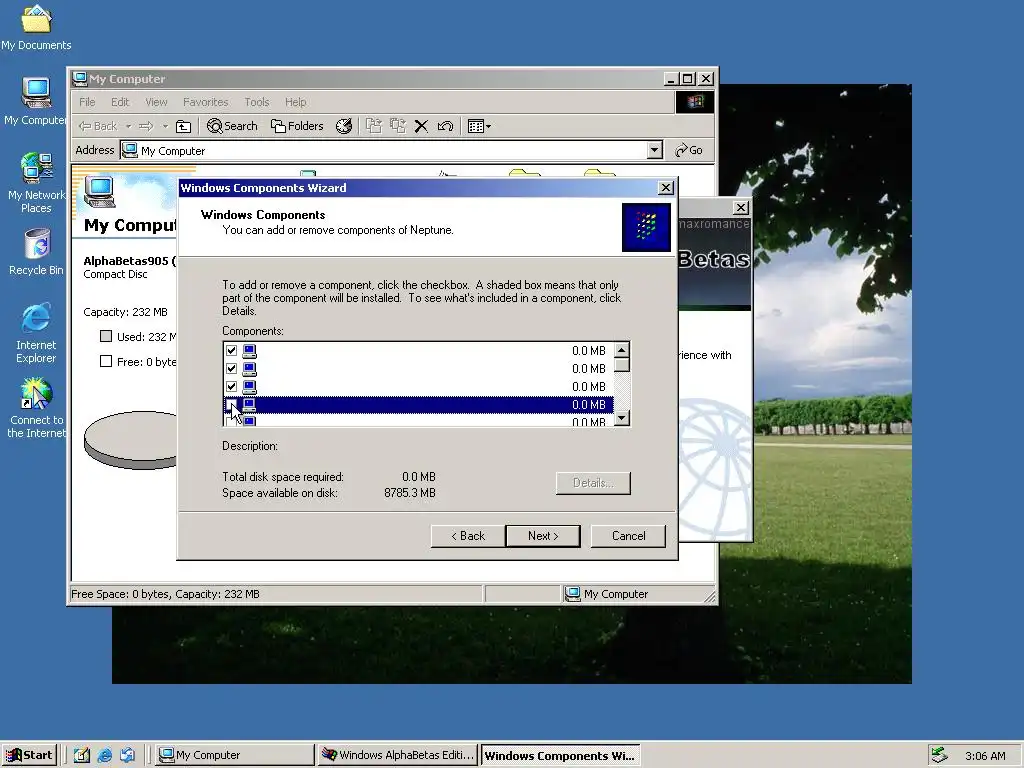Open the View menu
Image resolution: width=1024 pixels, height=768 pixels.
[156, 102]
